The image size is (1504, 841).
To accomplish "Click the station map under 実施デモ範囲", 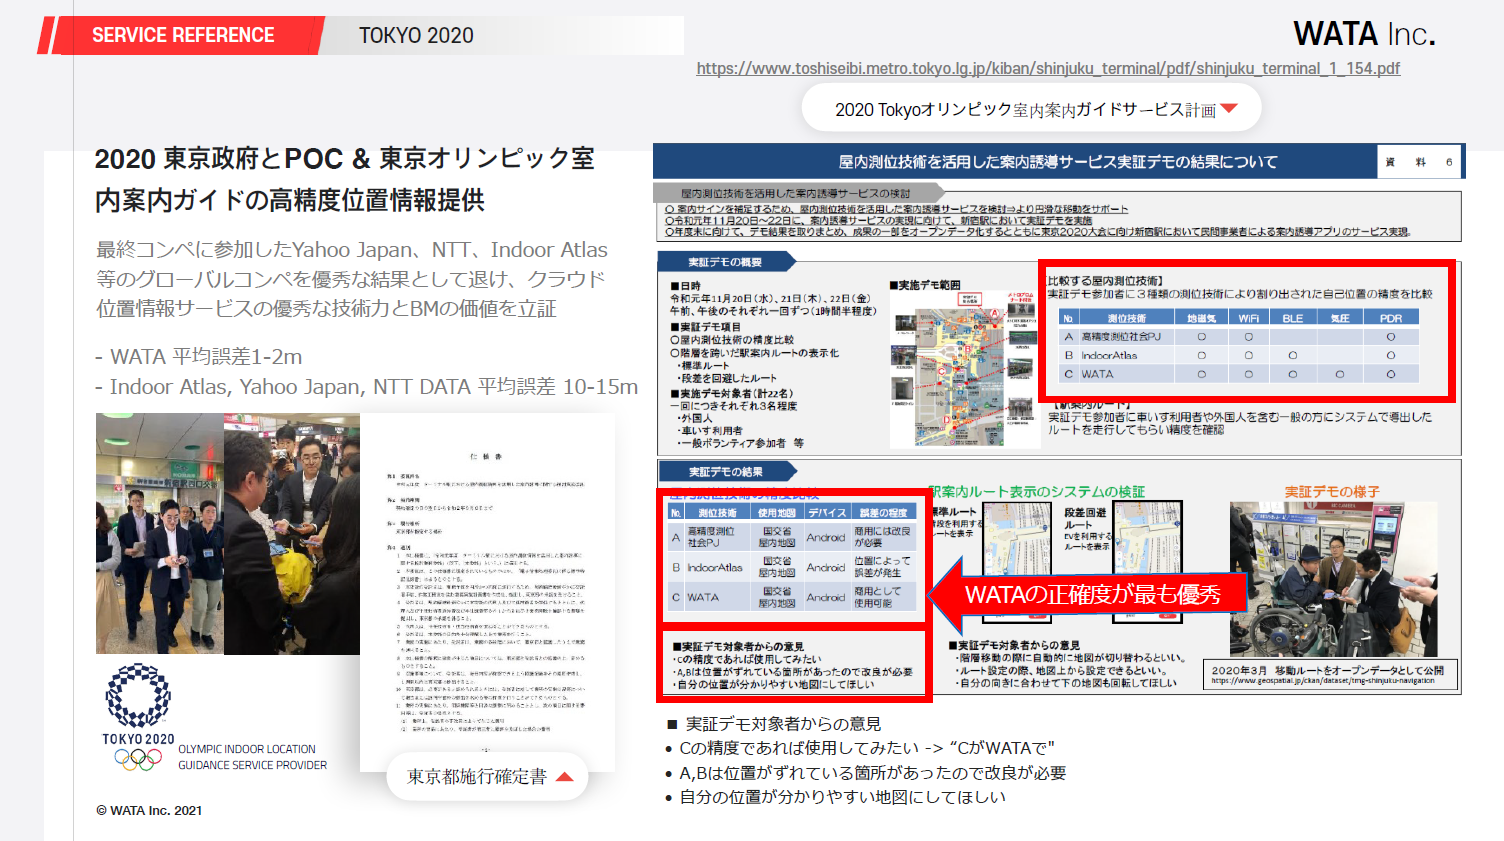I will click(964, 368).
